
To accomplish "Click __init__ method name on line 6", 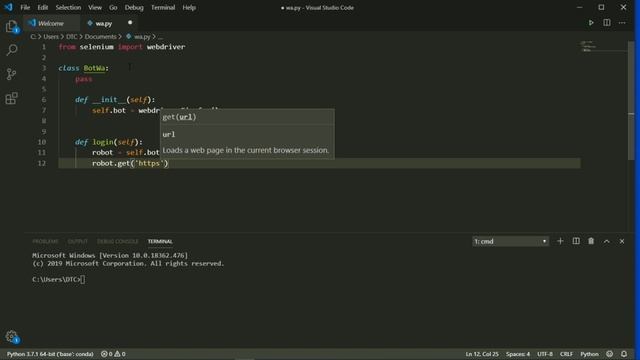I will 109,100.
